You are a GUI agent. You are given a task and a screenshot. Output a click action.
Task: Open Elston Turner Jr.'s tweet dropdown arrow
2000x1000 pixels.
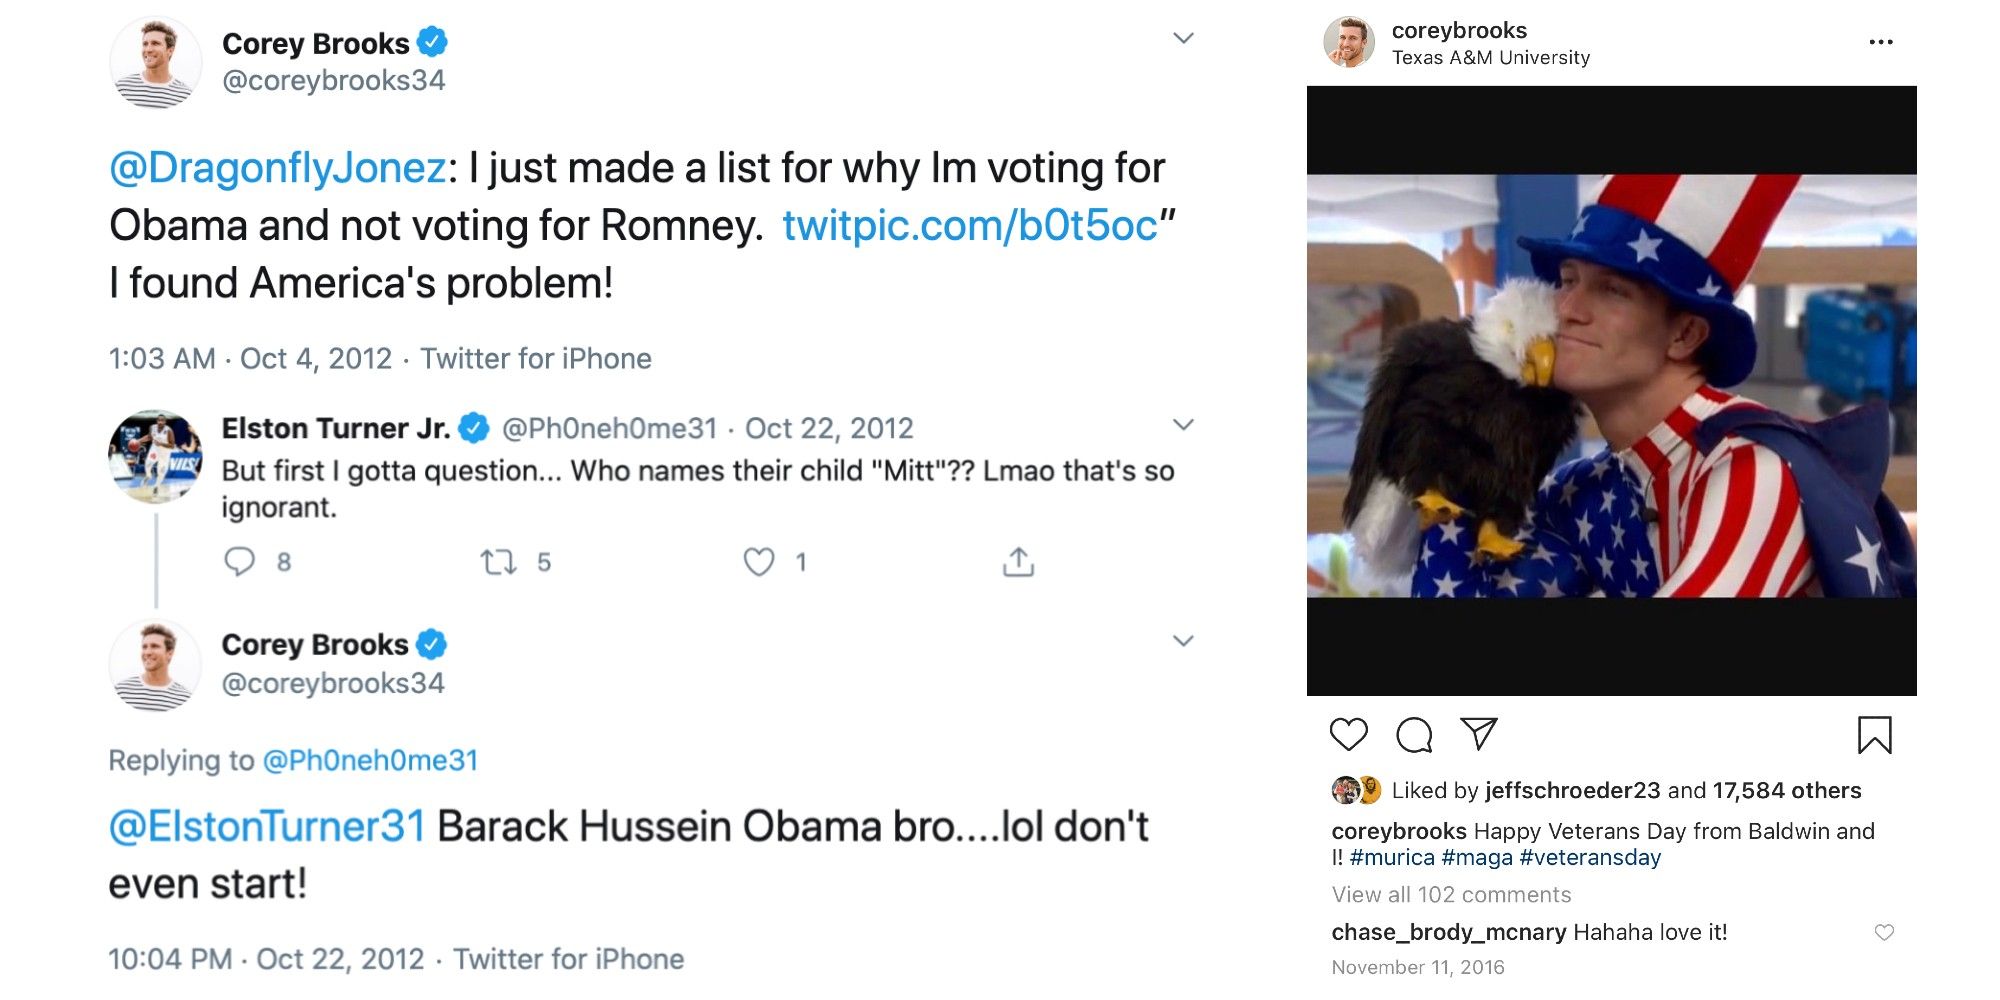[x=1184, y=425]
